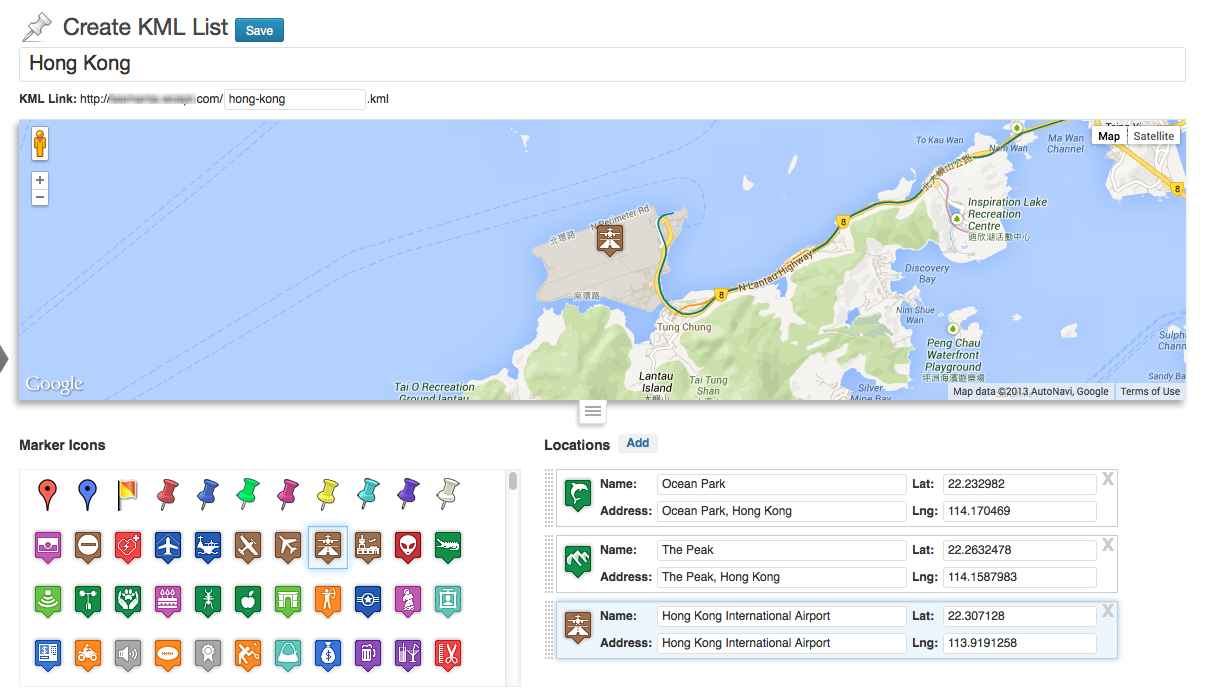Pick the yellow pushpin marker
The height and width of the screenshot is (698, 1210).
point(328,493)
